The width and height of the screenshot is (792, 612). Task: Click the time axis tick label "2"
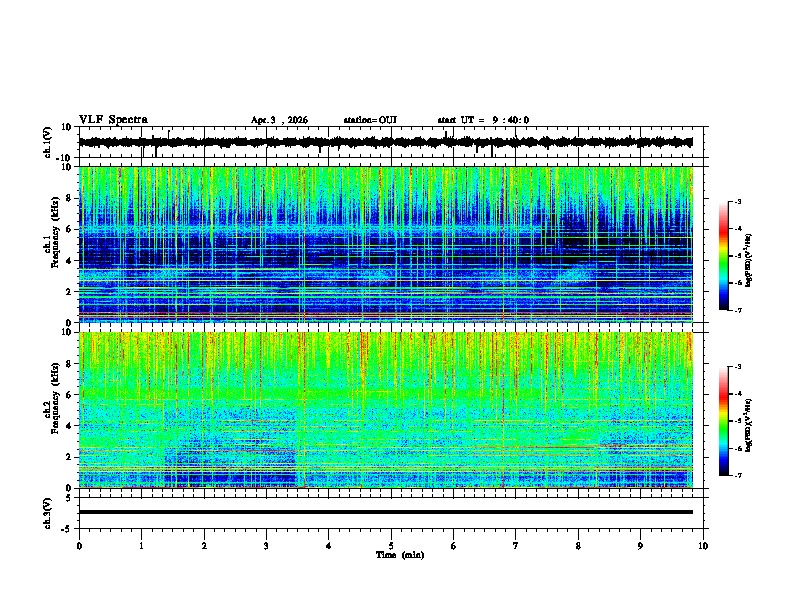click(x=204, y=546)
